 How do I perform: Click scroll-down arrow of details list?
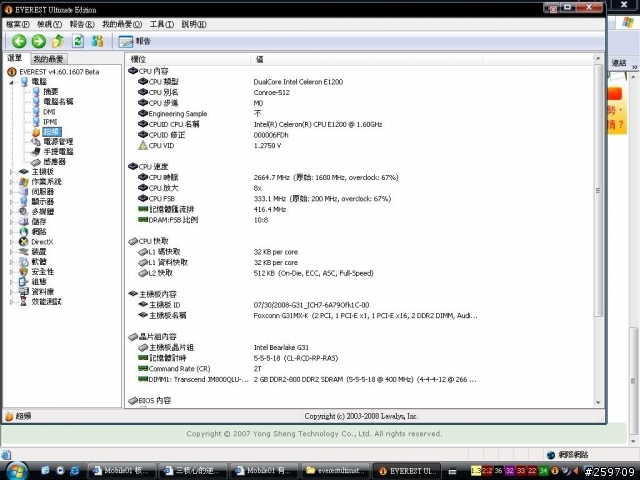(598, 402)
